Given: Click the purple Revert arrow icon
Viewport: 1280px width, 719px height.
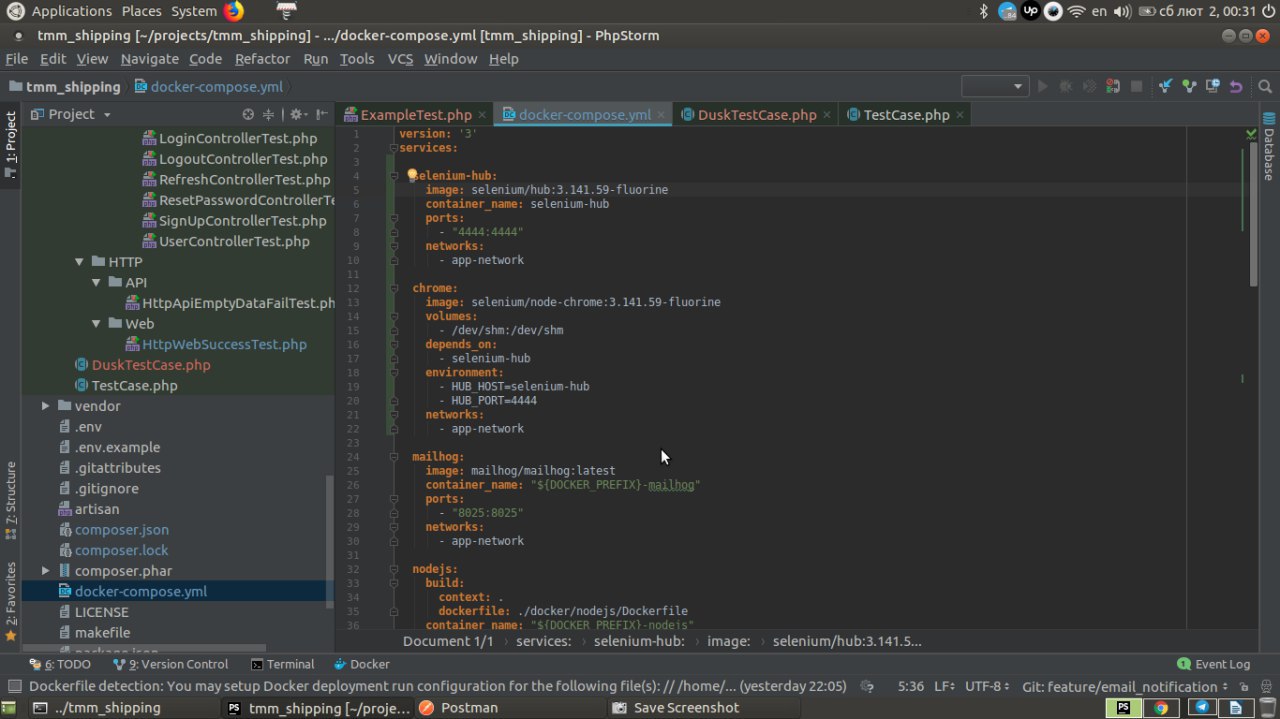Looking at the screenshot, I should click(1237, 87).
